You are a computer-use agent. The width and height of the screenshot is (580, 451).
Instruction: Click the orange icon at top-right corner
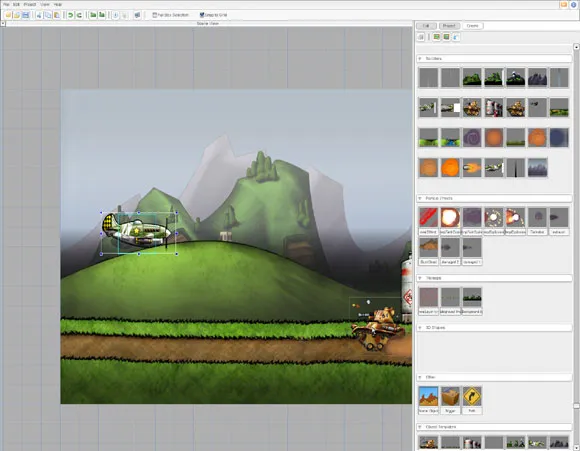pyautogui.click(x=564, y=4)
